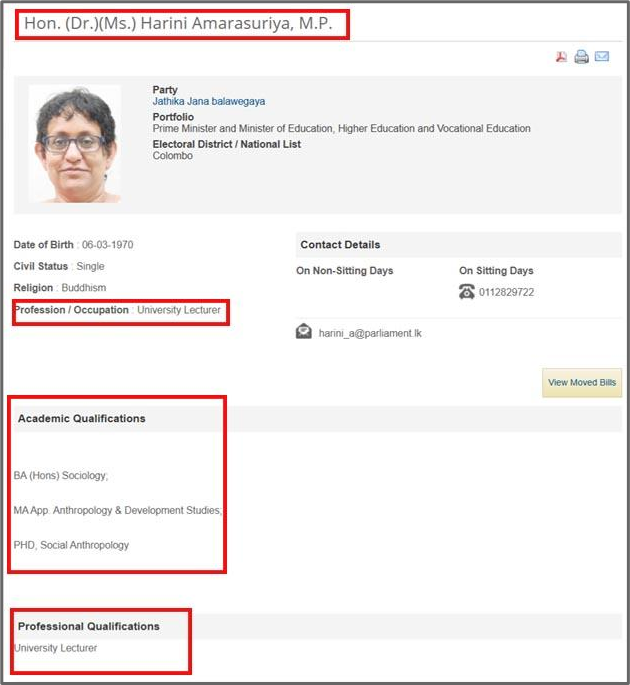Click the Party label
Screen dimensions: 630x685
point(165,90)
